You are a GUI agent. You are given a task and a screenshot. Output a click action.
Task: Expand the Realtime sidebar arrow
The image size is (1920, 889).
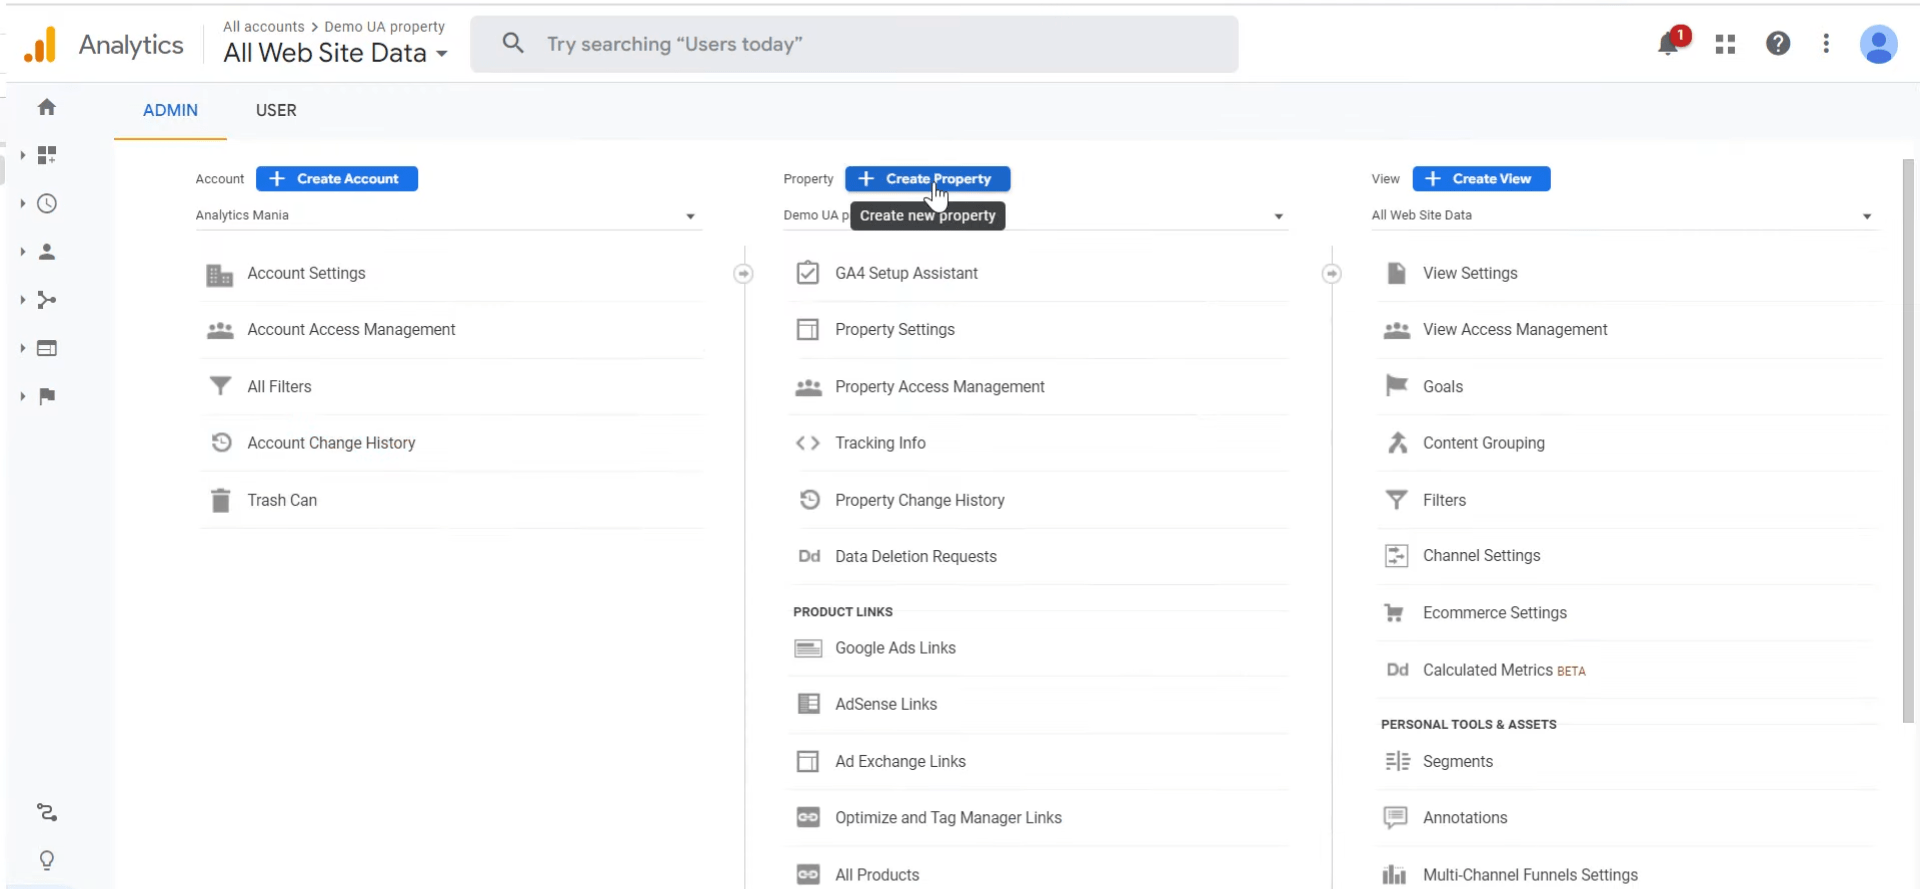pos(22,203)
